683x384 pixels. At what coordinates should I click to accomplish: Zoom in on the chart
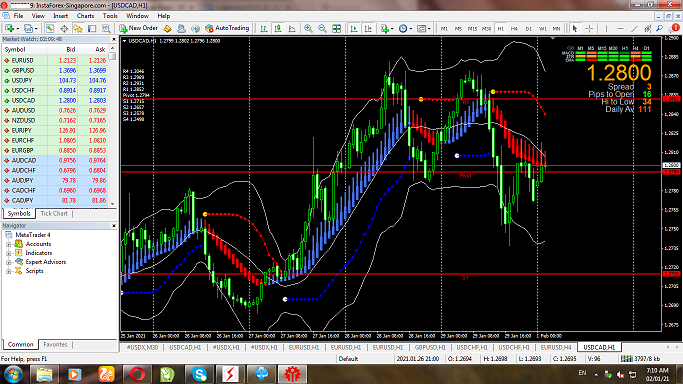point(308,28)
